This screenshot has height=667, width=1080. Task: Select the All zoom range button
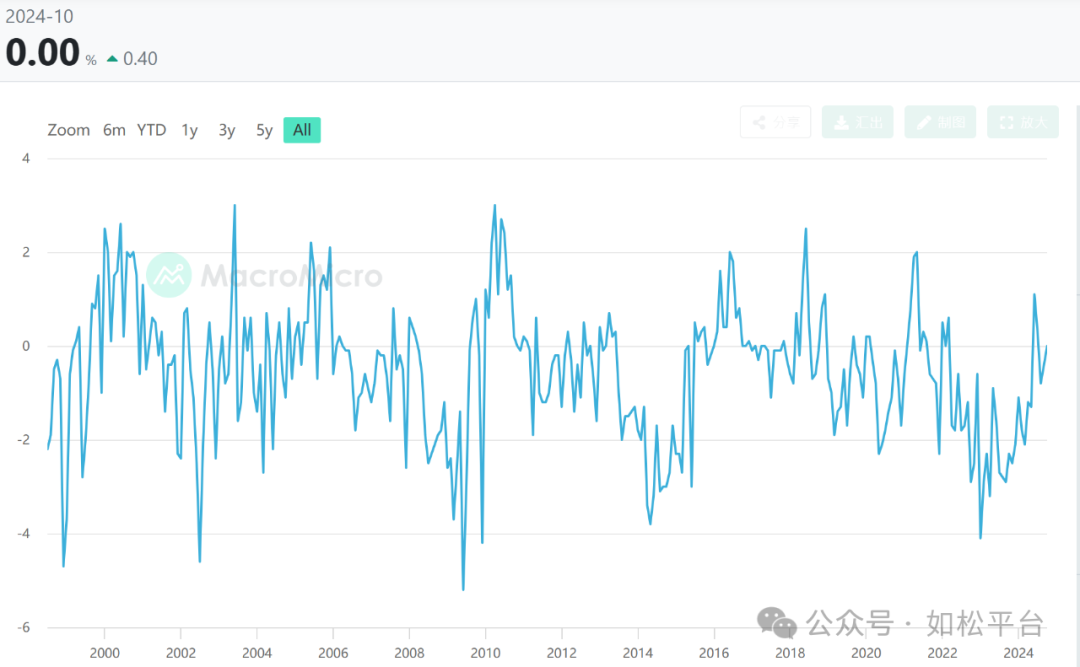coord(302,130)
